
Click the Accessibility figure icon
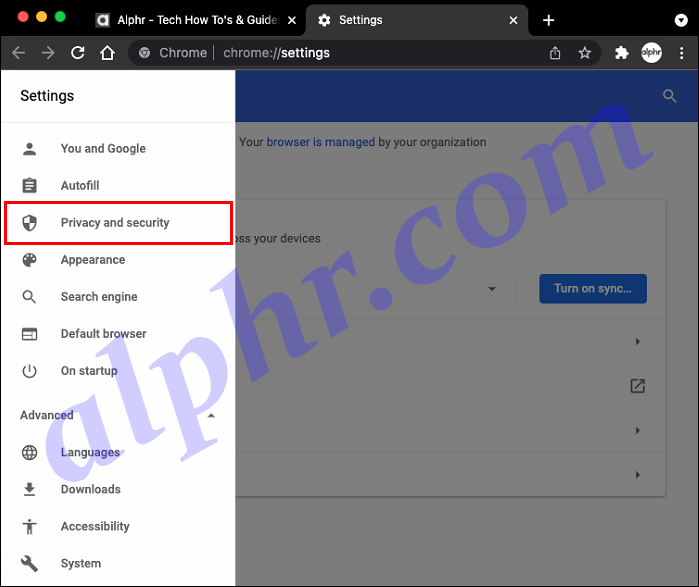pyautogui.click(x=29, y=526)
